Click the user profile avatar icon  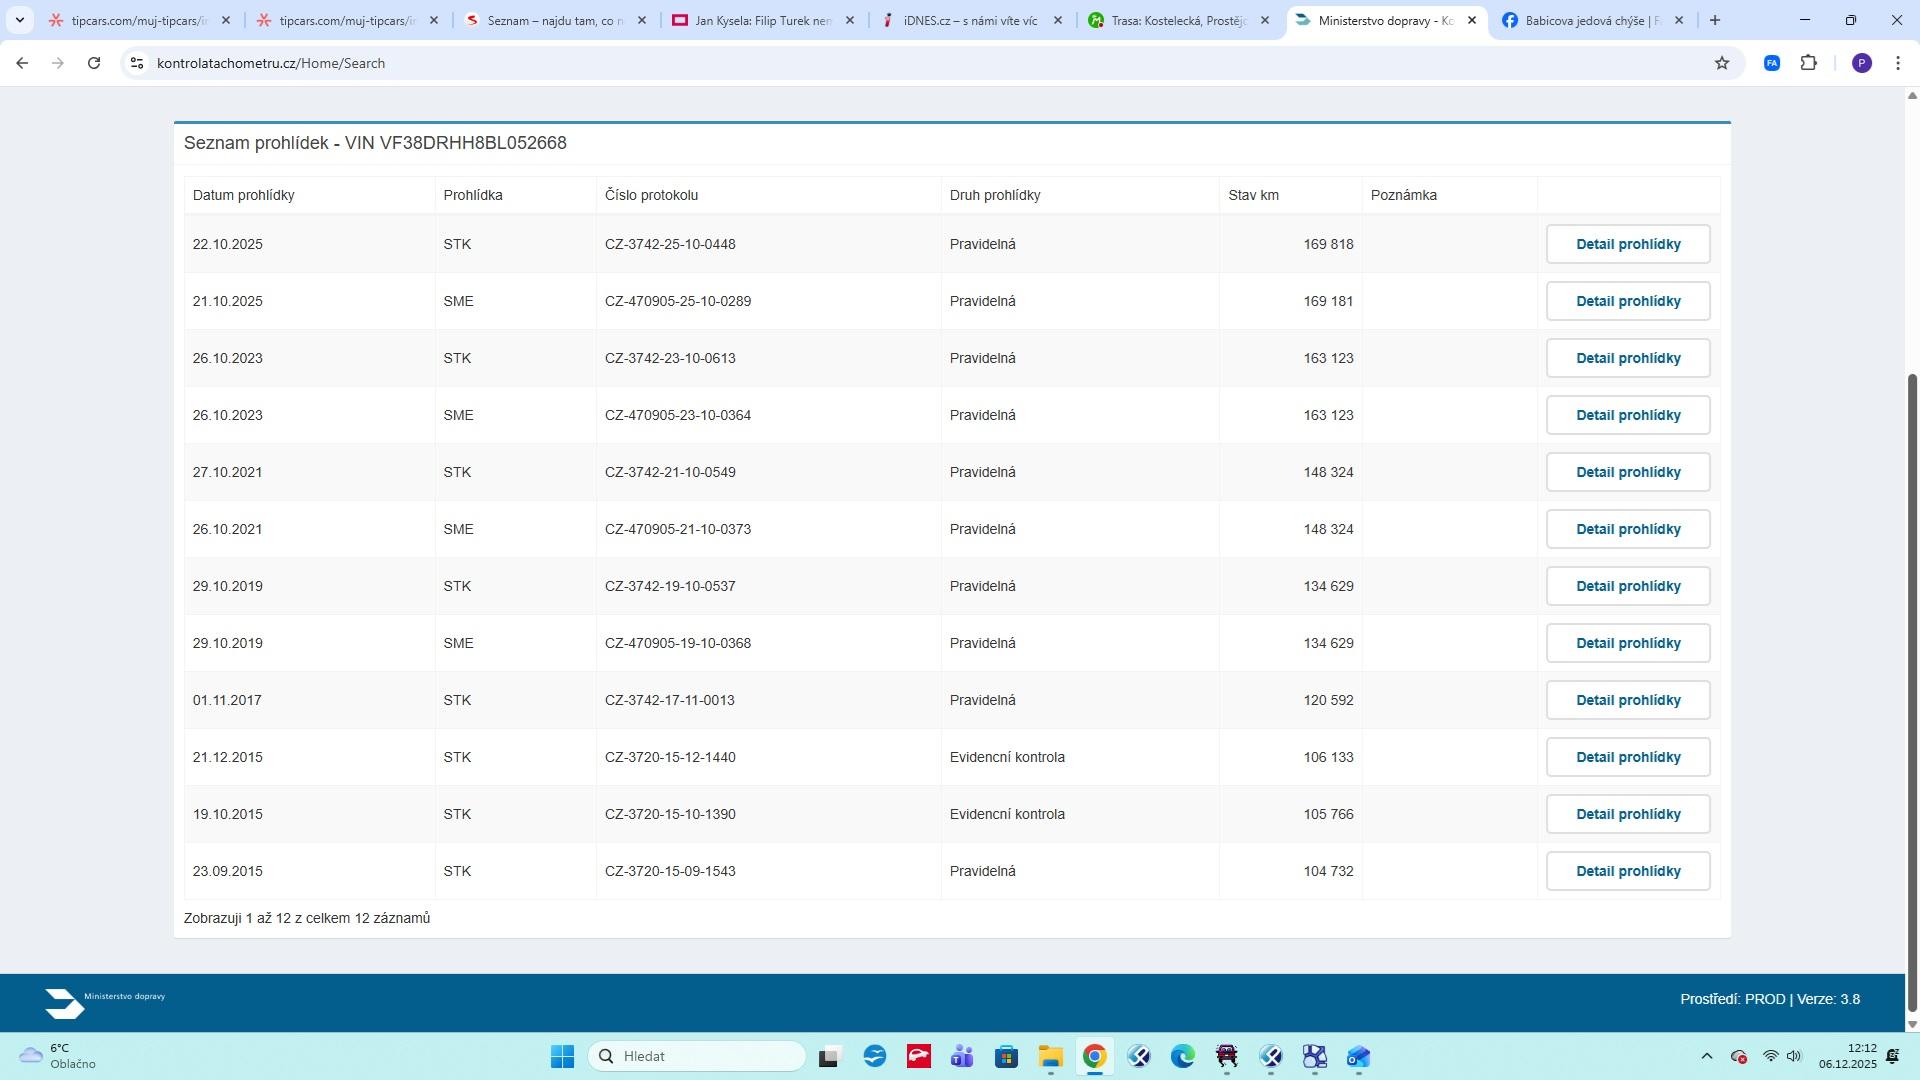click(1861, 63)
